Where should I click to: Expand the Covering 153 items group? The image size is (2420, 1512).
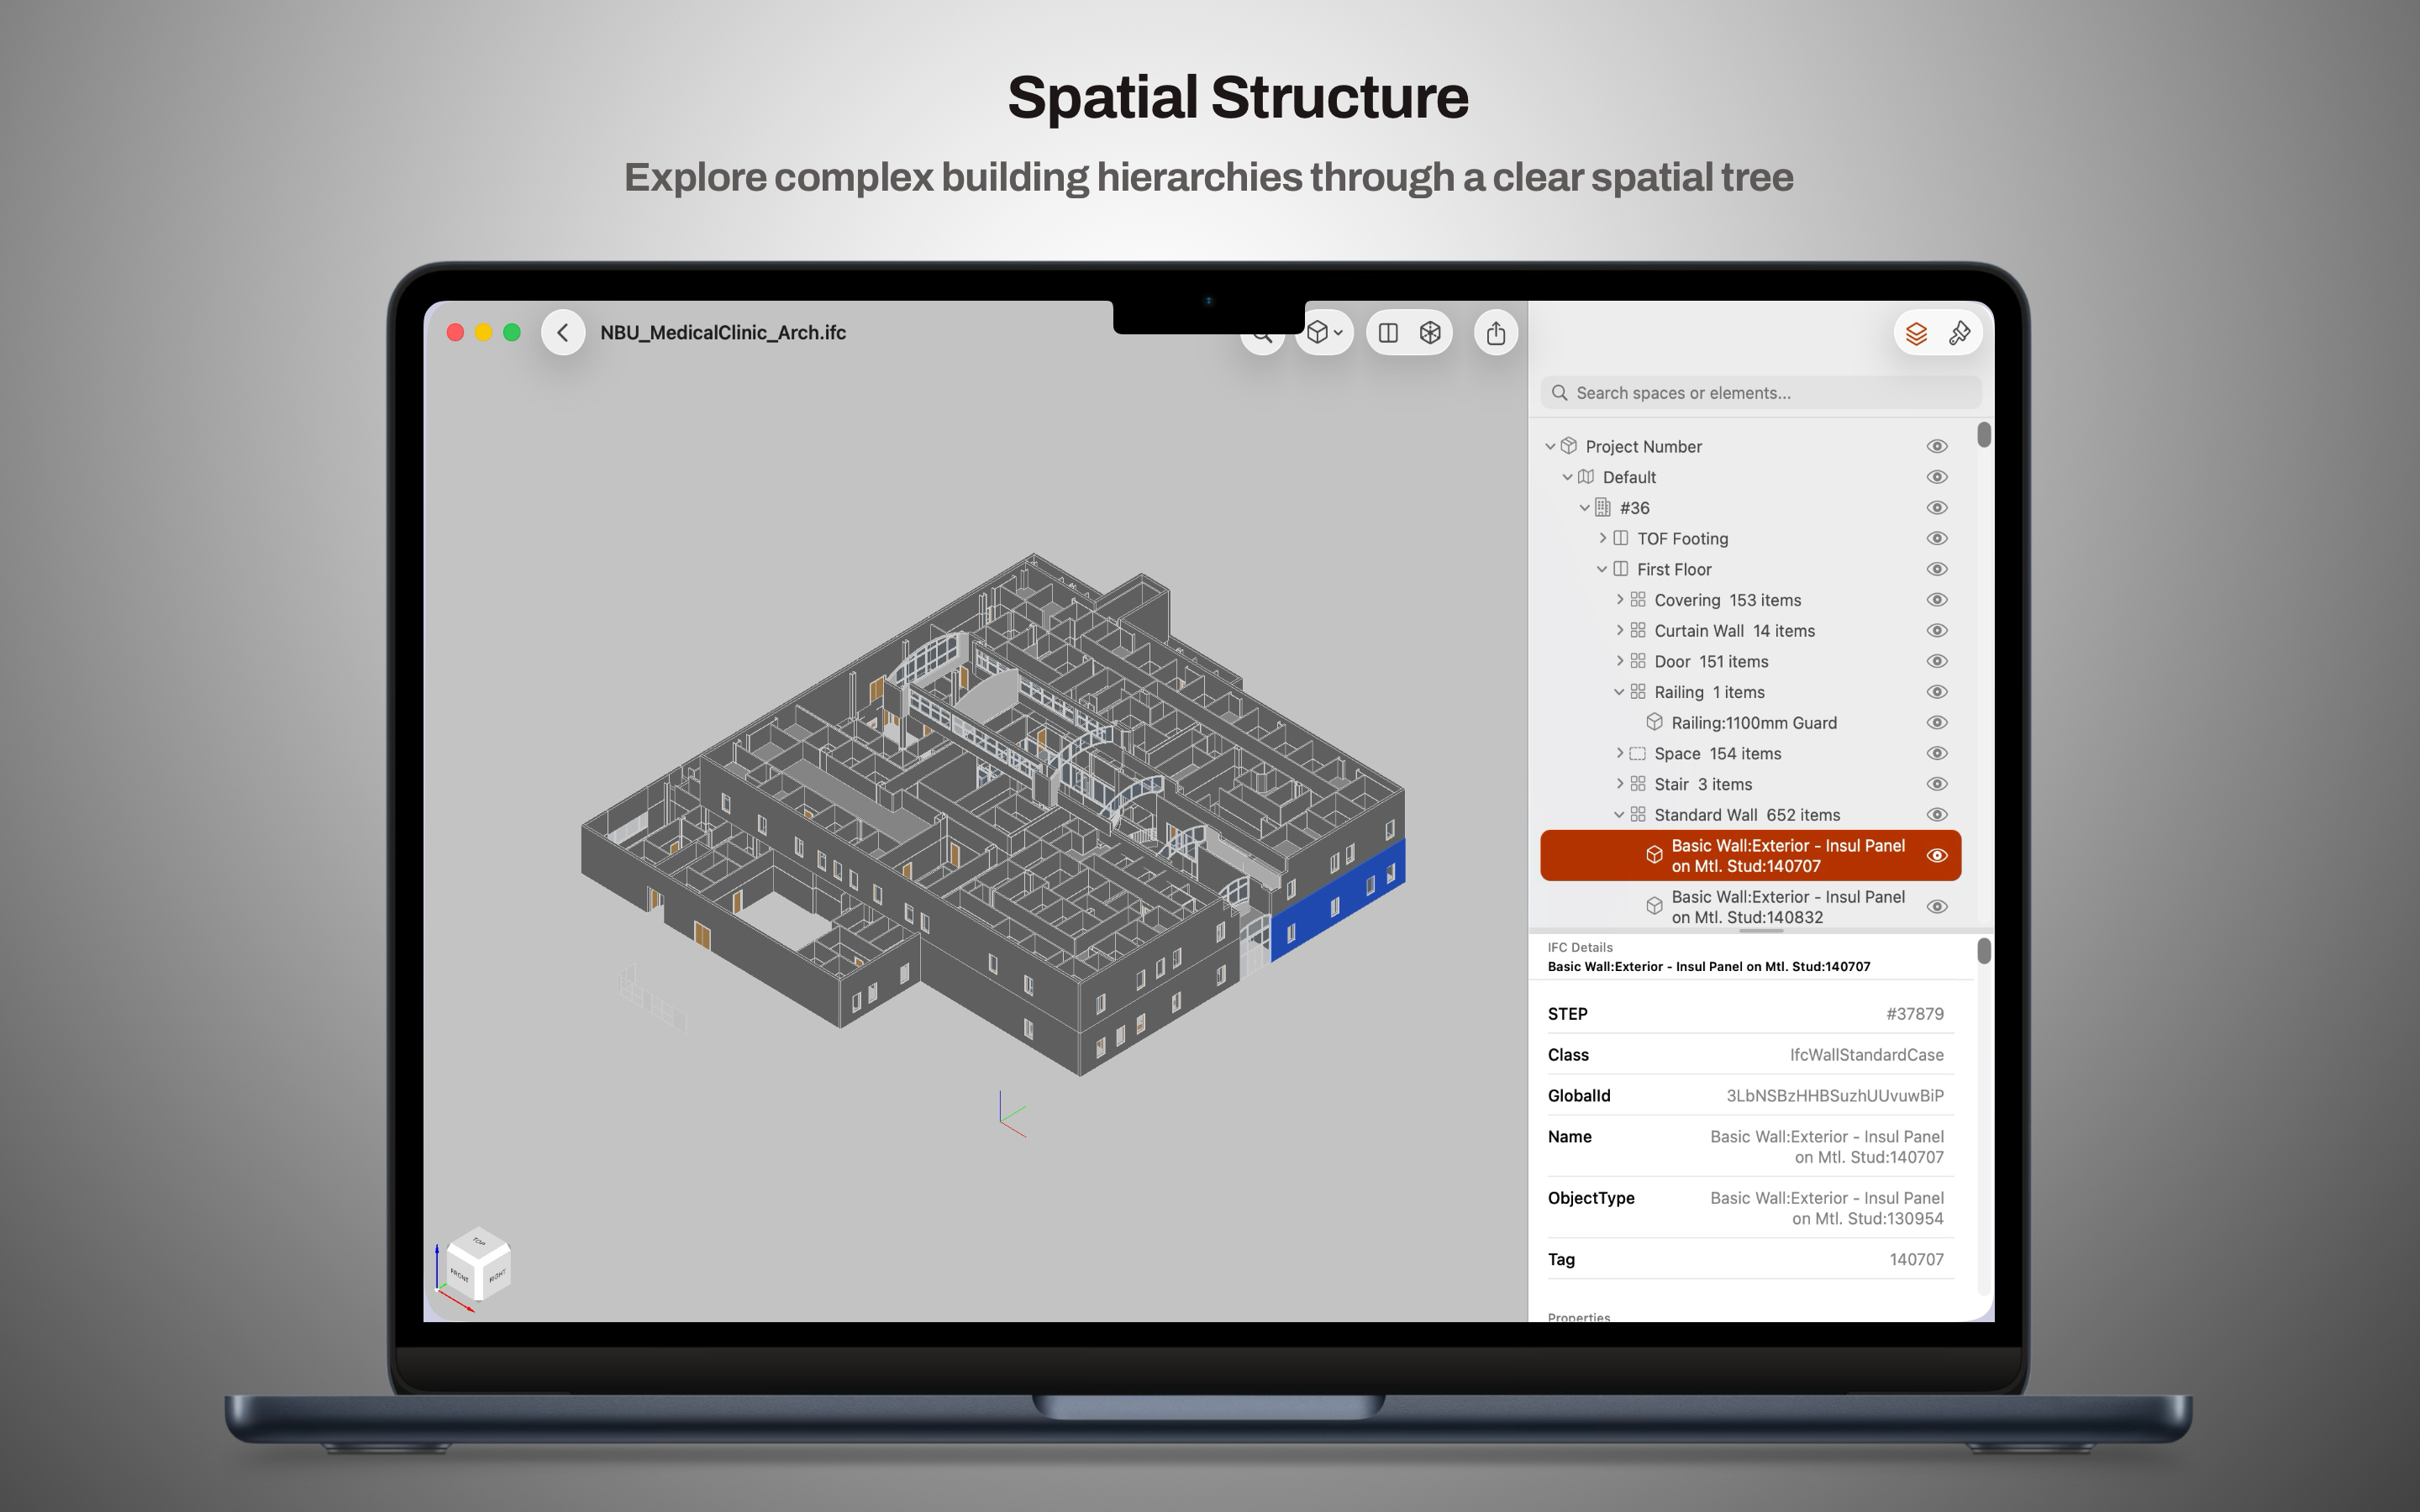[1619, 600]
